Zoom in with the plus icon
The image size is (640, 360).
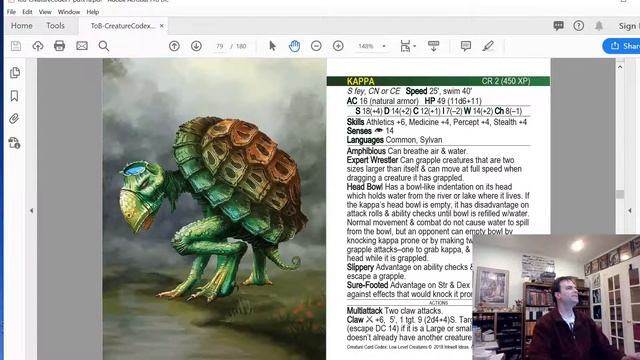pos(338,46)
